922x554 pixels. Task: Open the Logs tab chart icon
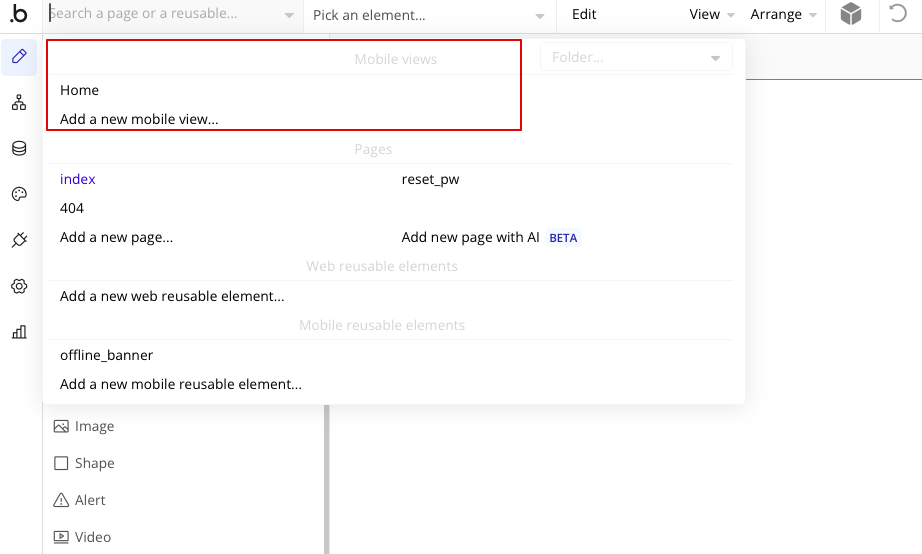coord(19,332)
